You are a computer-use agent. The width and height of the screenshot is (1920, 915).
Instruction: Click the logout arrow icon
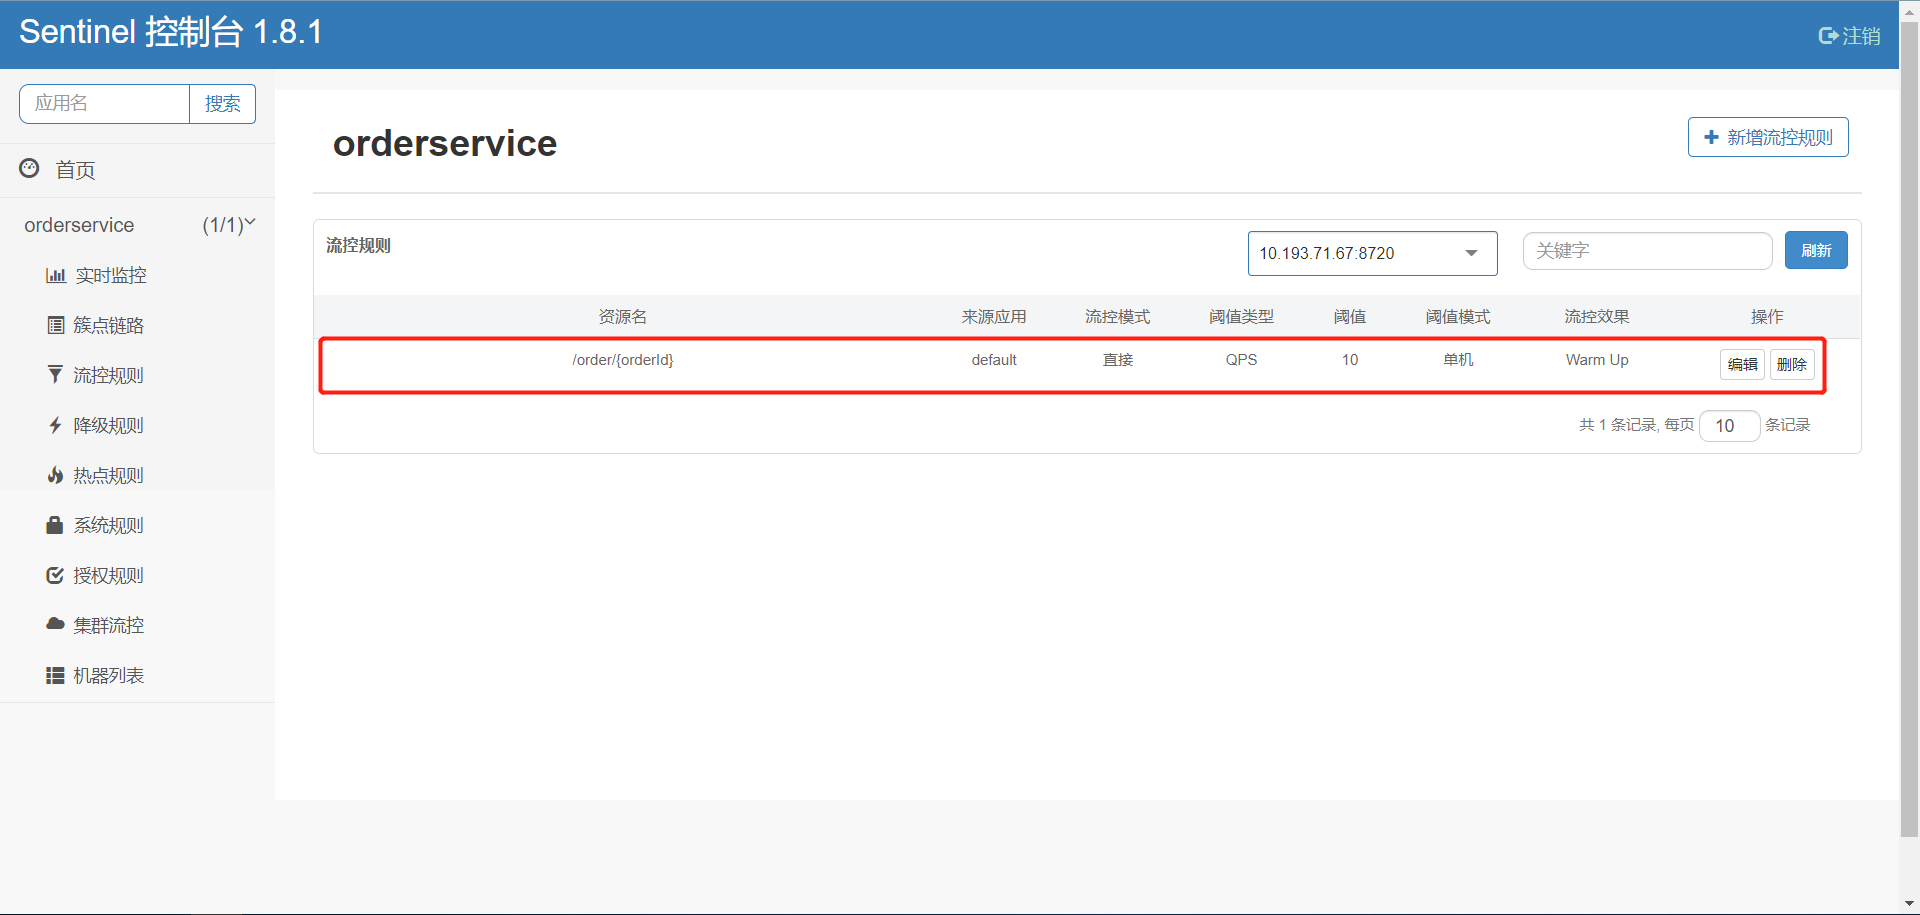[1828, 36]
